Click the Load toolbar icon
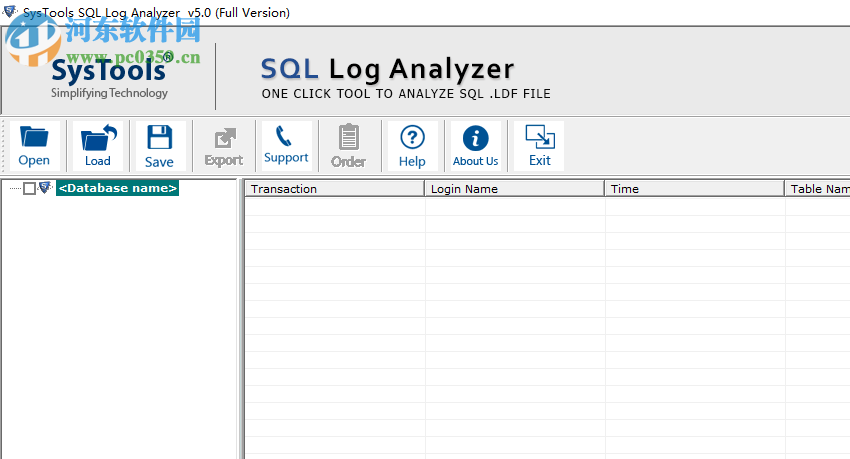850x459 pixels. pos(98,146)
